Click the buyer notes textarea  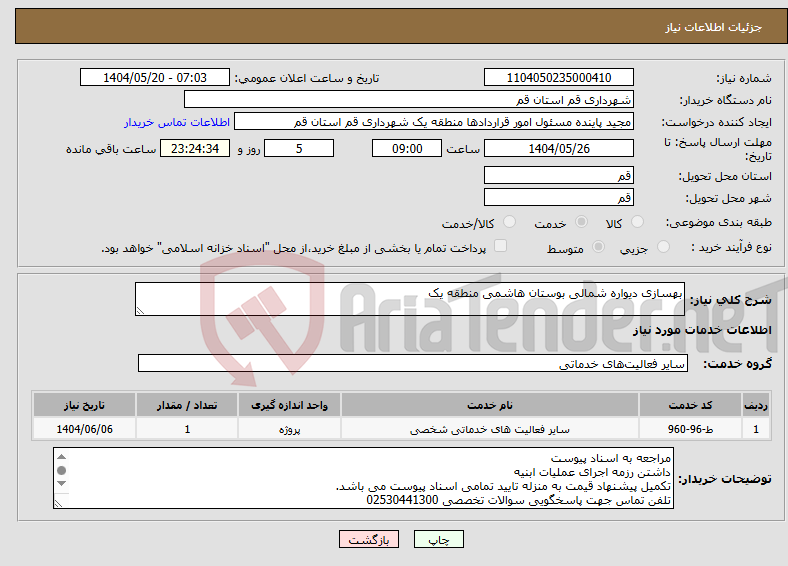point(363,478)
